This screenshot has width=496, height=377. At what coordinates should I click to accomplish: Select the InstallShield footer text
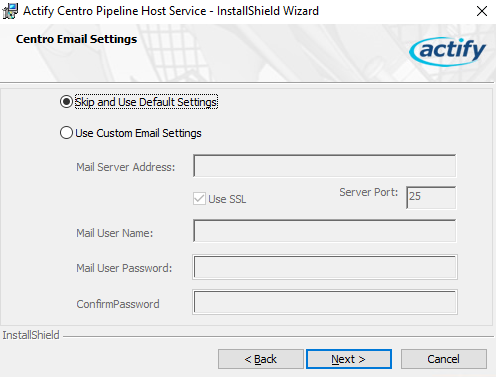(x=31, y=335)
